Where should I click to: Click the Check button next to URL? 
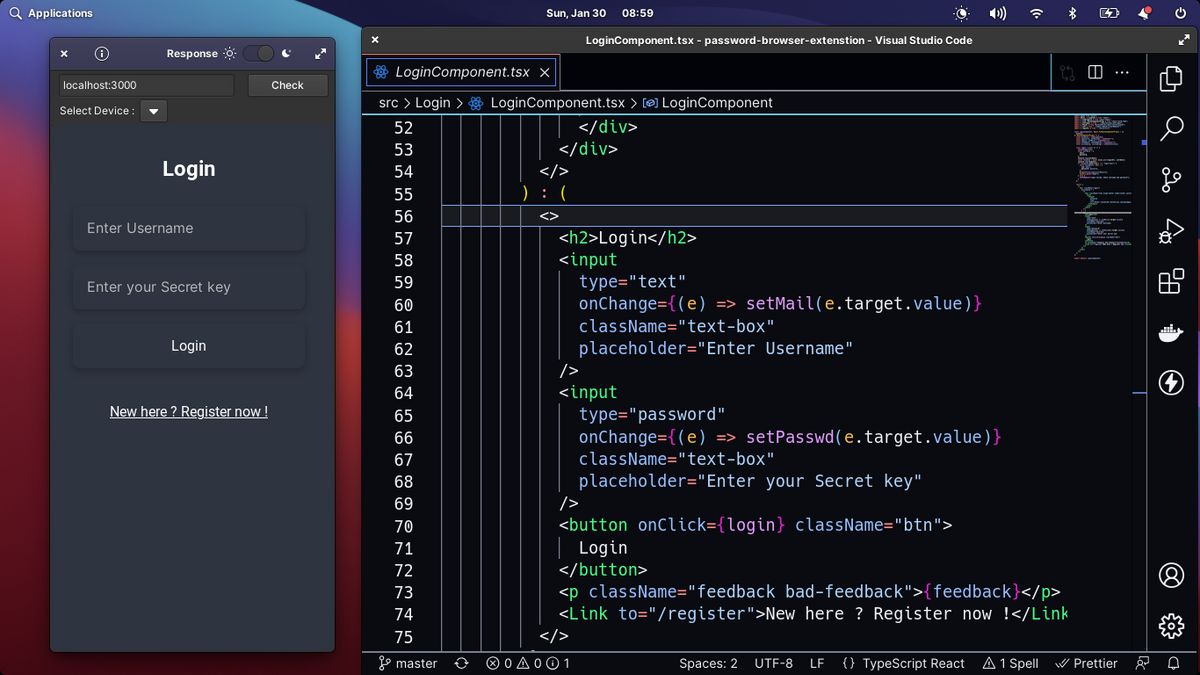tap(287, 85)
